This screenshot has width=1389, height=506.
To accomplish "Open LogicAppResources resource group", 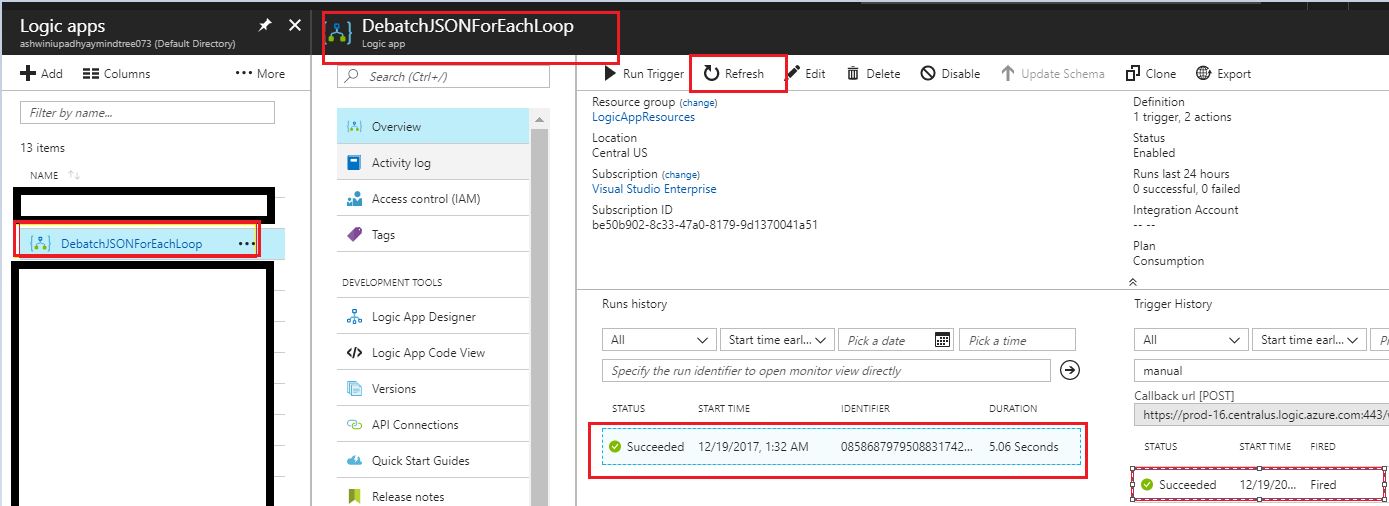I will coord(643,117).
